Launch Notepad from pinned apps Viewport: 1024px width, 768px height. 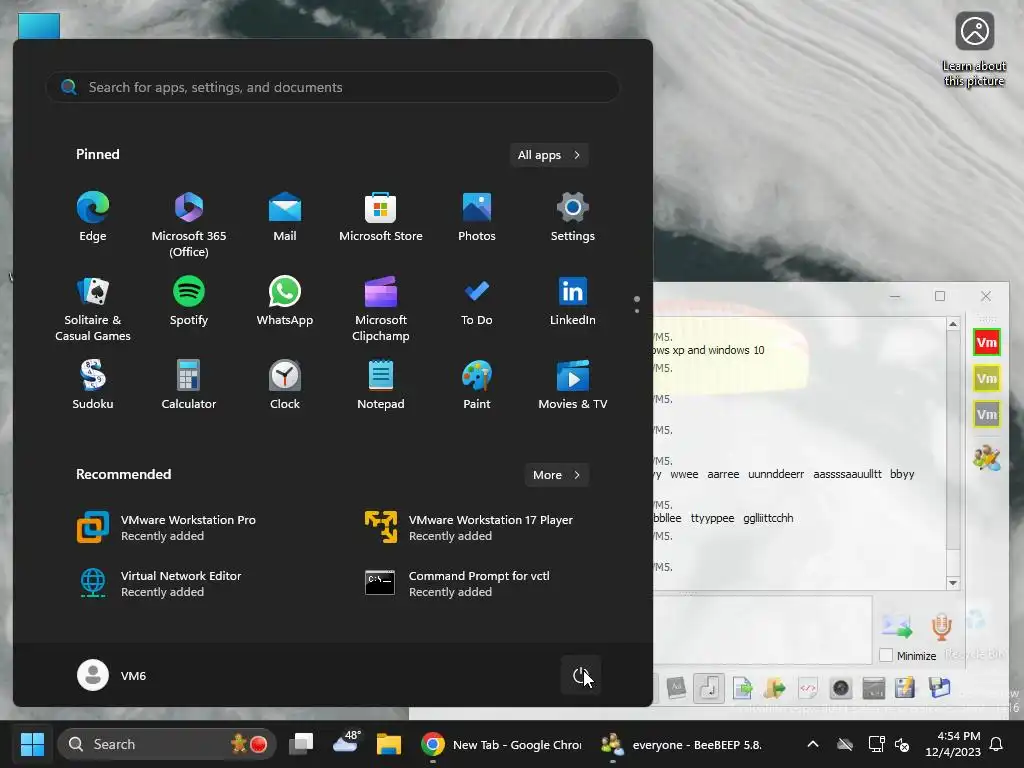tap(381, 385)
